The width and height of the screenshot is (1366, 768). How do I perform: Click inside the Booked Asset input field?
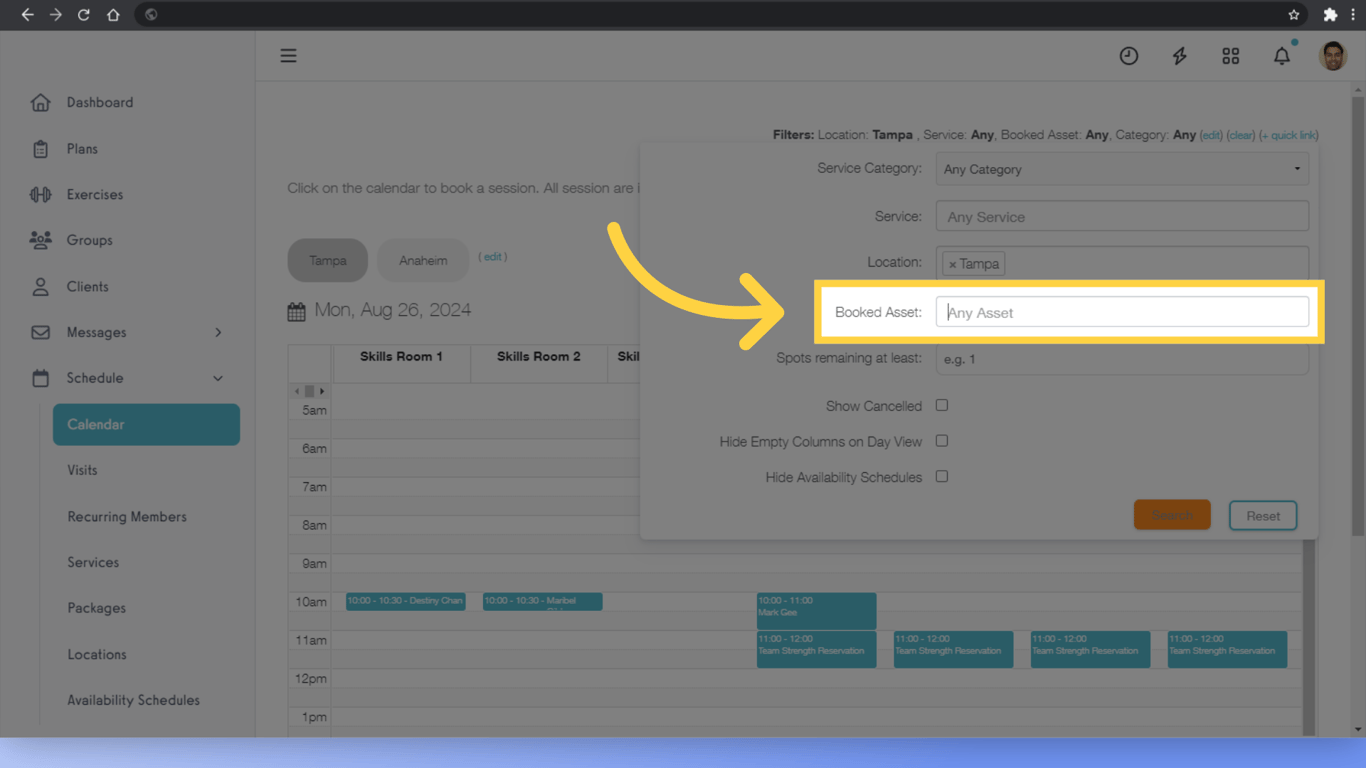tap(1122, 311)
